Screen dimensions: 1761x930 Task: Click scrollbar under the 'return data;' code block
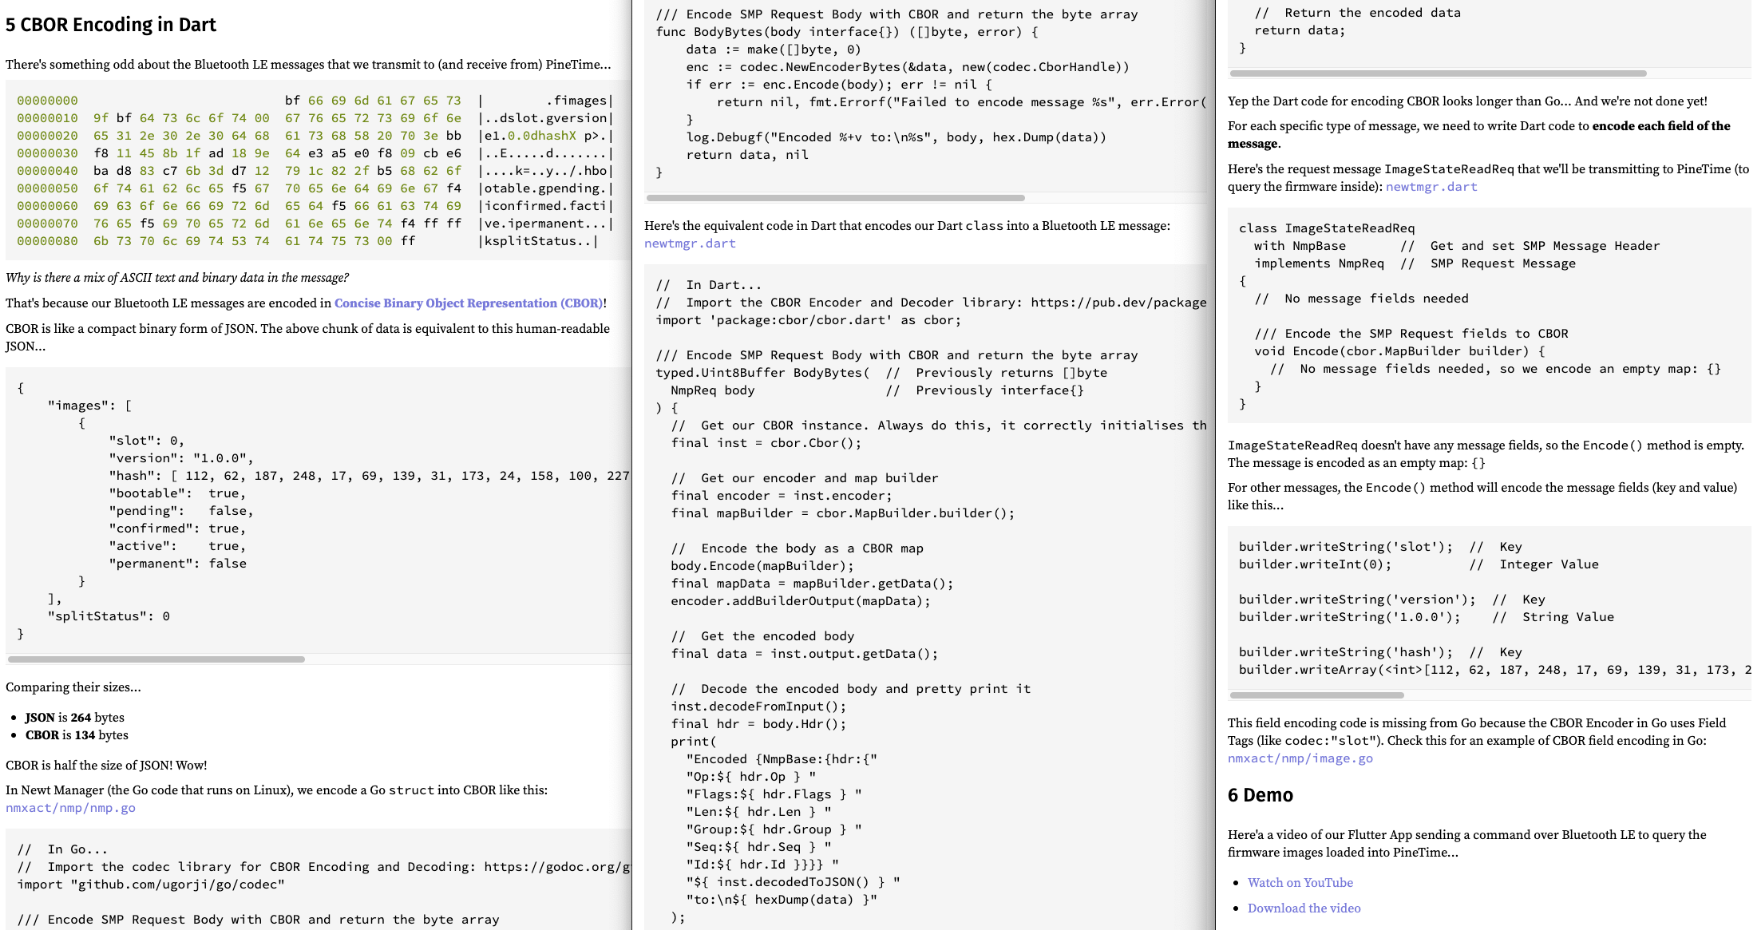coord(1438,74)
